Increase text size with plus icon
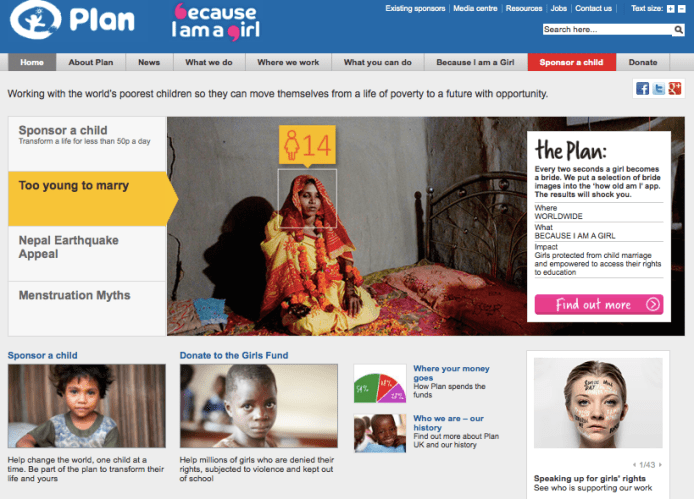 tap(671, 9)
